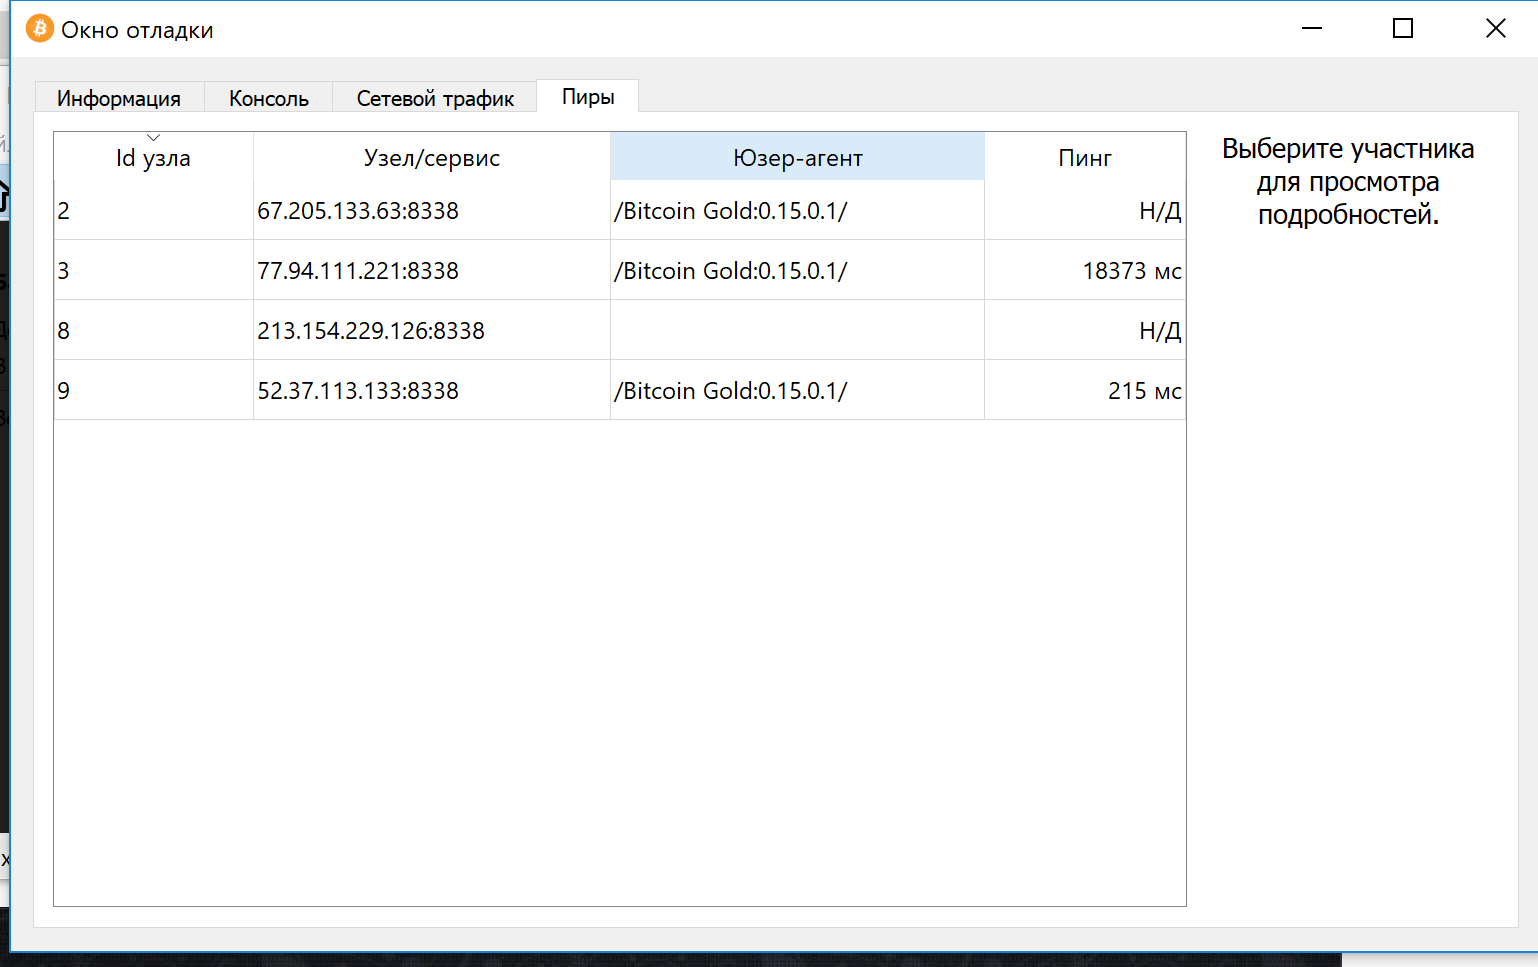Click the 18373 мс ping value
The height and width of the screenshot is (967, 1538).
1132,271
